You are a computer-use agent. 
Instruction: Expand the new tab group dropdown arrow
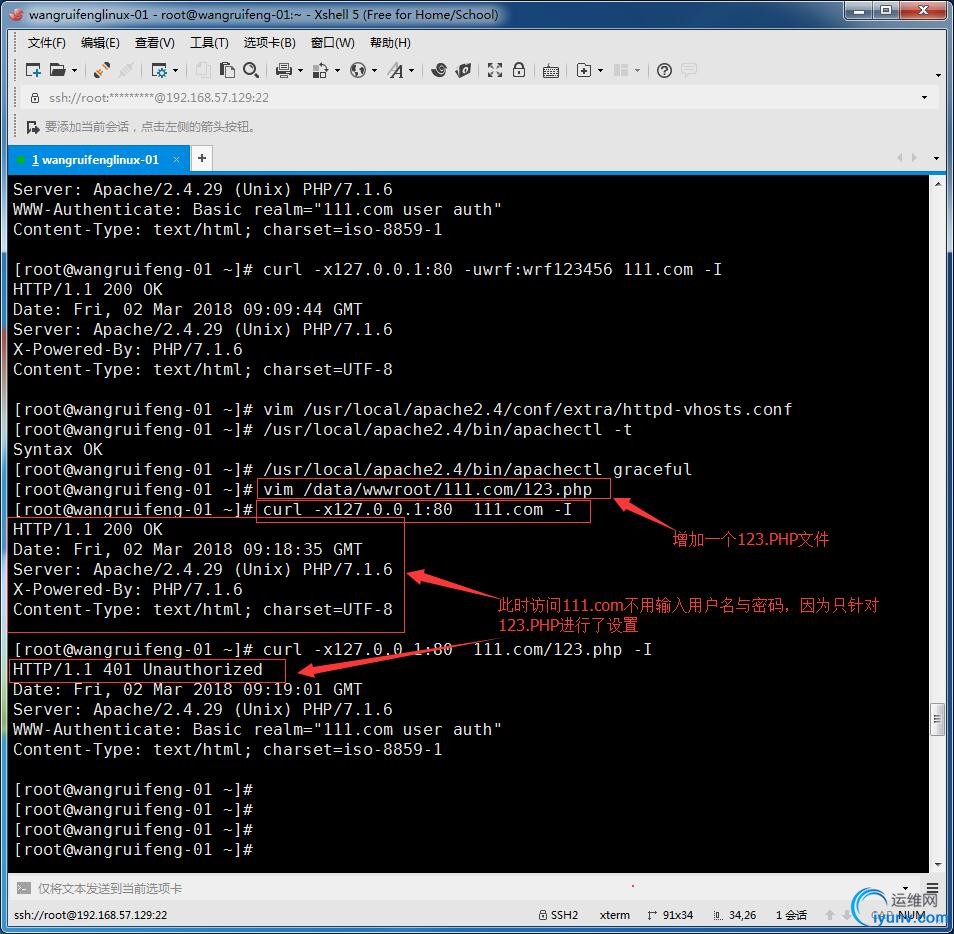tap(601, 71)
